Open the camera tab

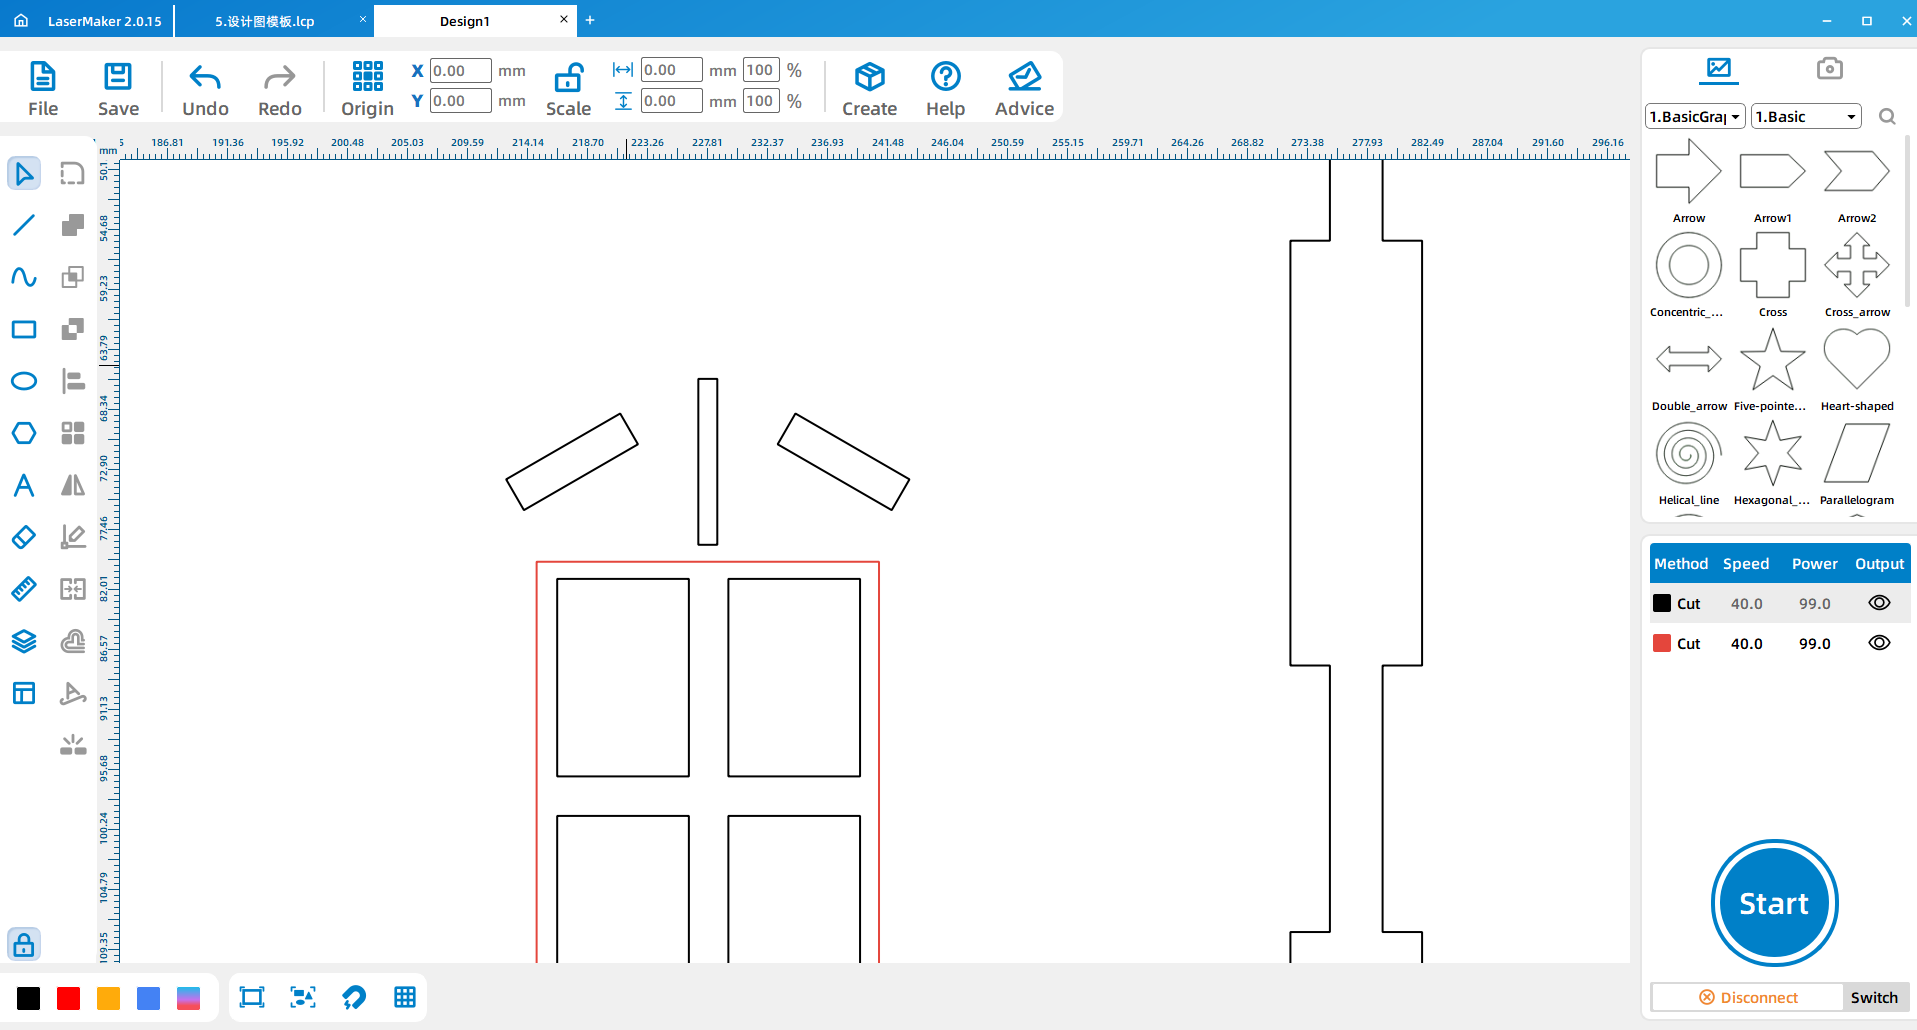1830,69
